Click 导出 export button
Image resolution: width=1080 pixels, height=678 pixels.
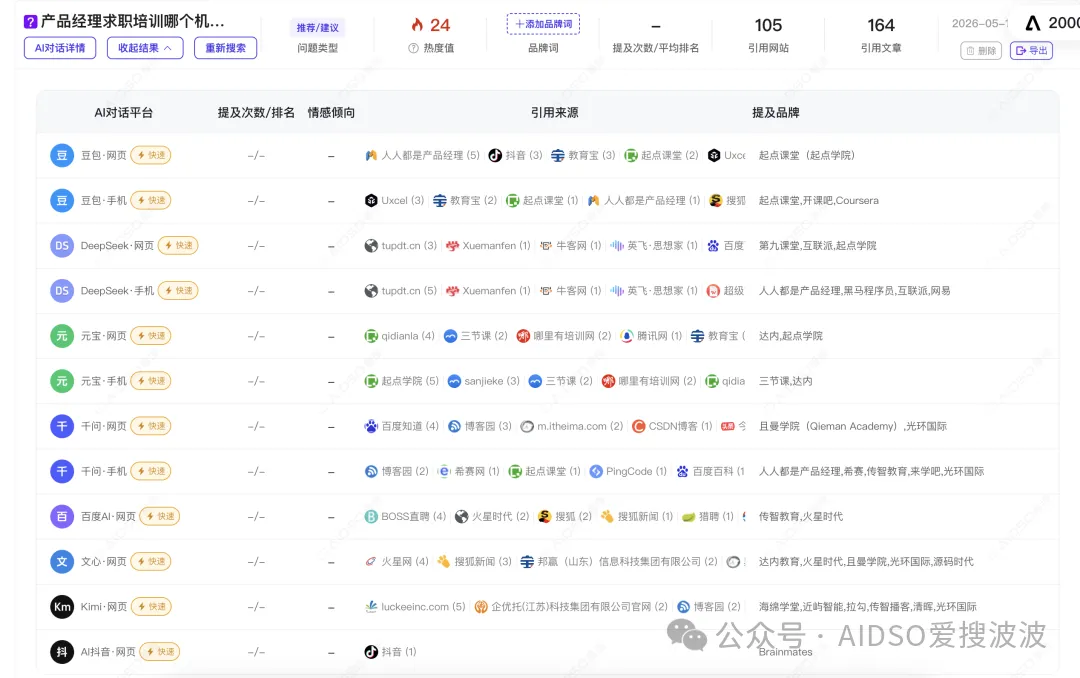click(x=1031, y=50)
